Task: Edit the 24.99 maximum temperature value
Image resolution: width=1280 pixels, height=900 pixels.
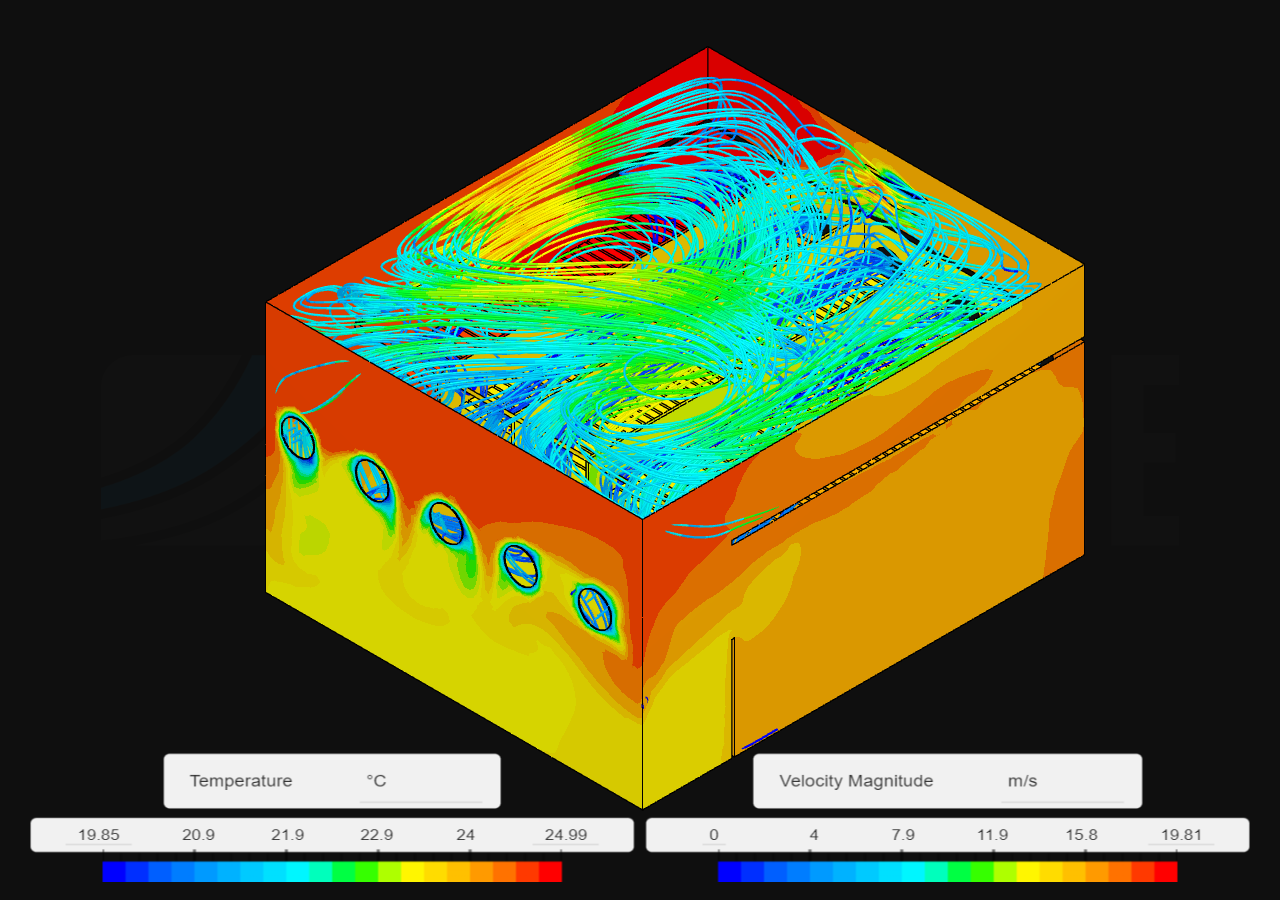Action: coord(566,835)
